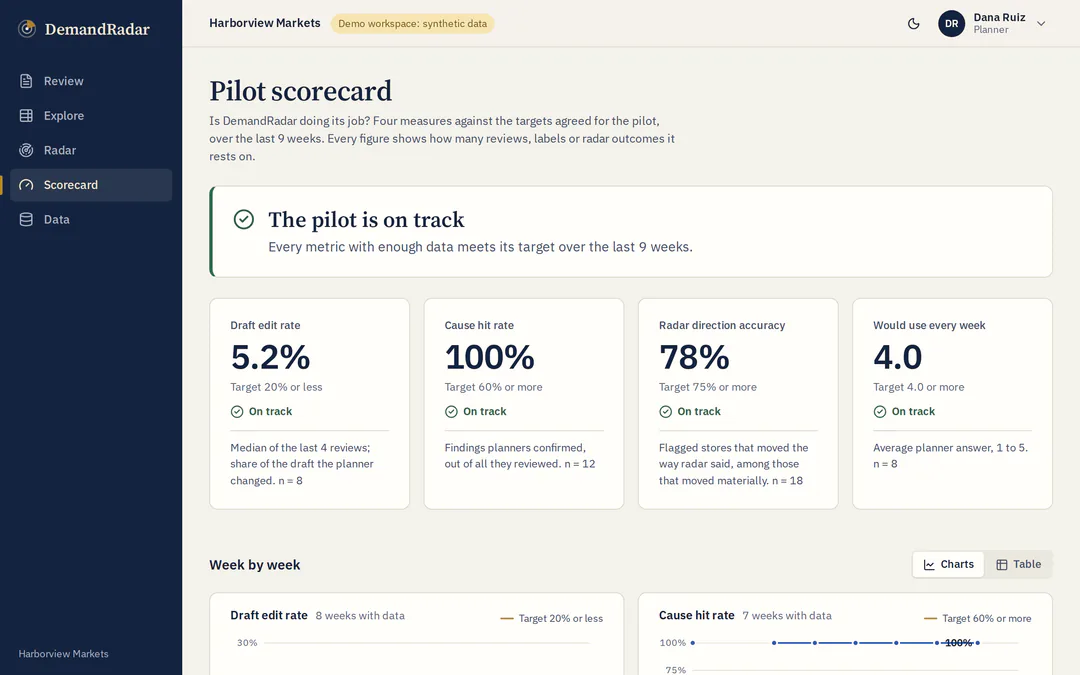Go to the Radar page
Image resolution: width=1080 pixels, height=675 pixels.
click(91, 150)
